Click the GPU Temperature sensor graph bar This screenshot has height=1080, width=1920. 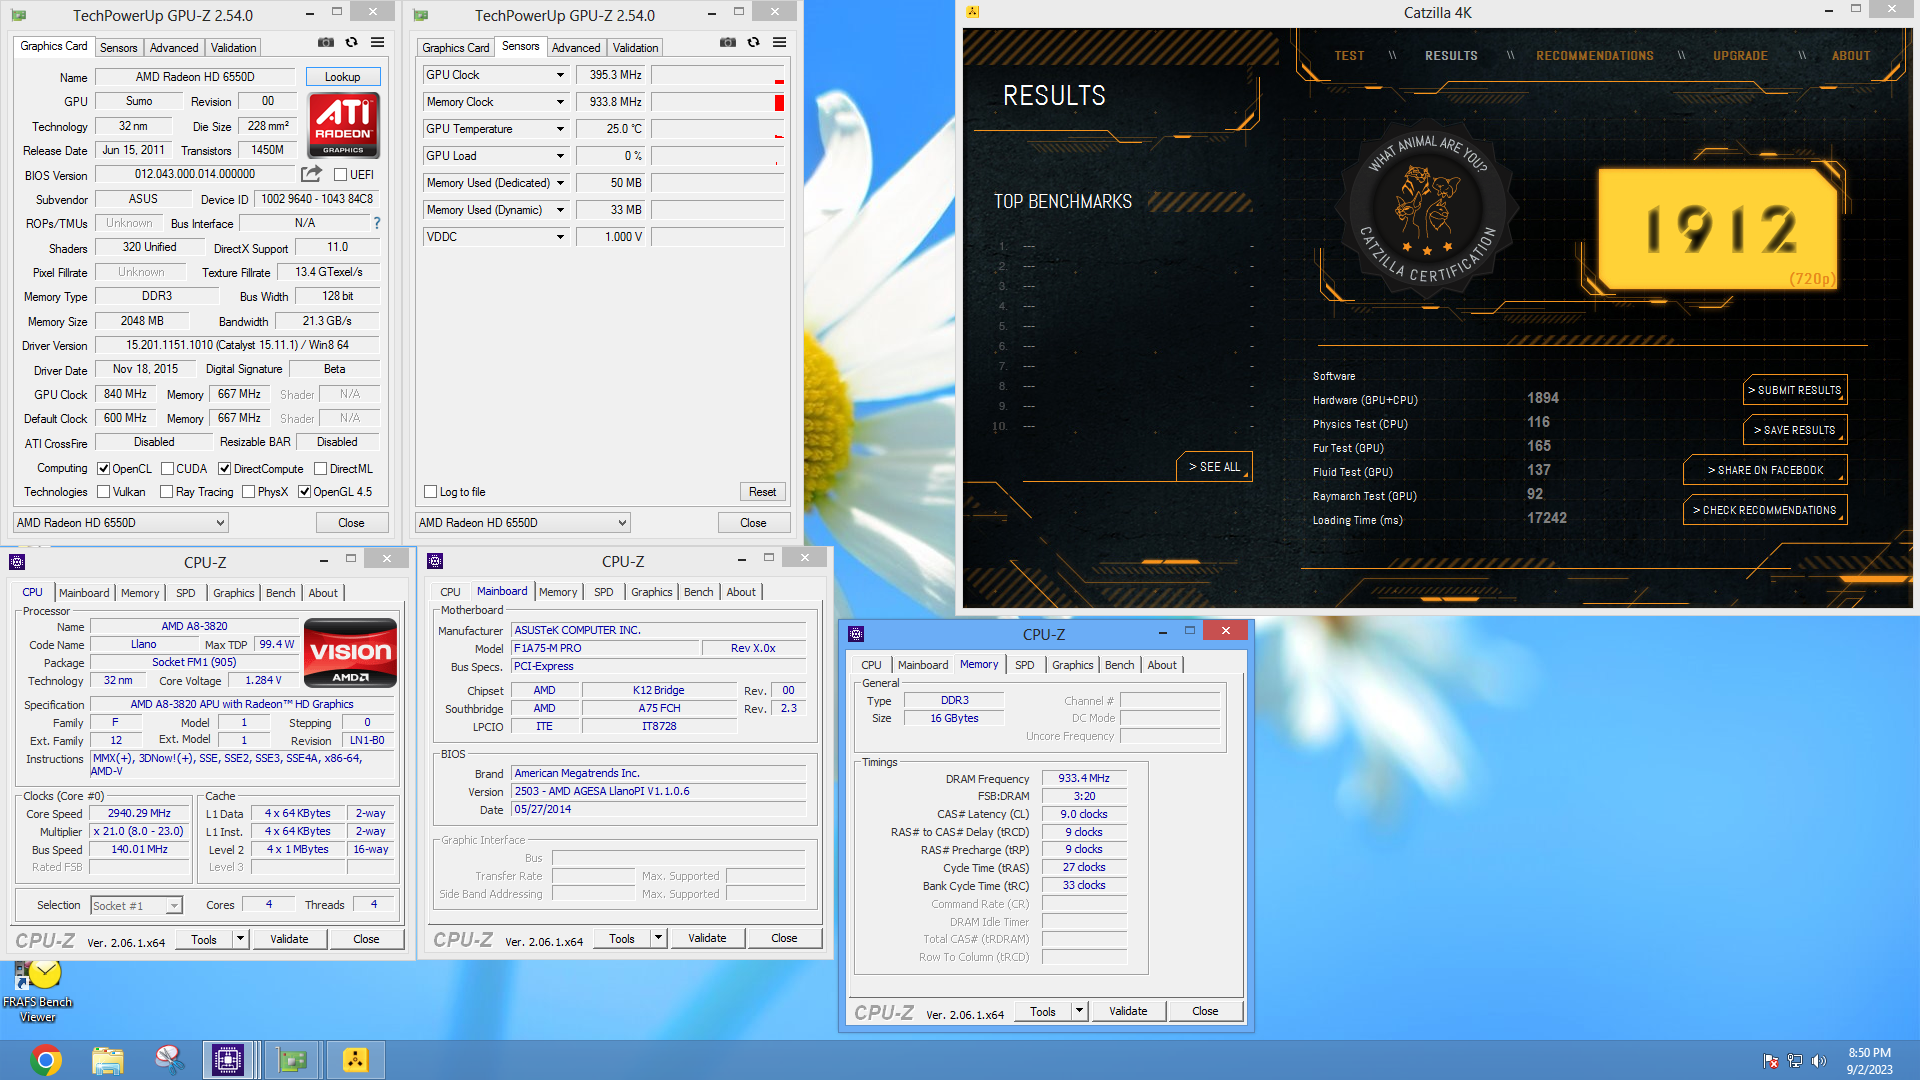point(718,129)
